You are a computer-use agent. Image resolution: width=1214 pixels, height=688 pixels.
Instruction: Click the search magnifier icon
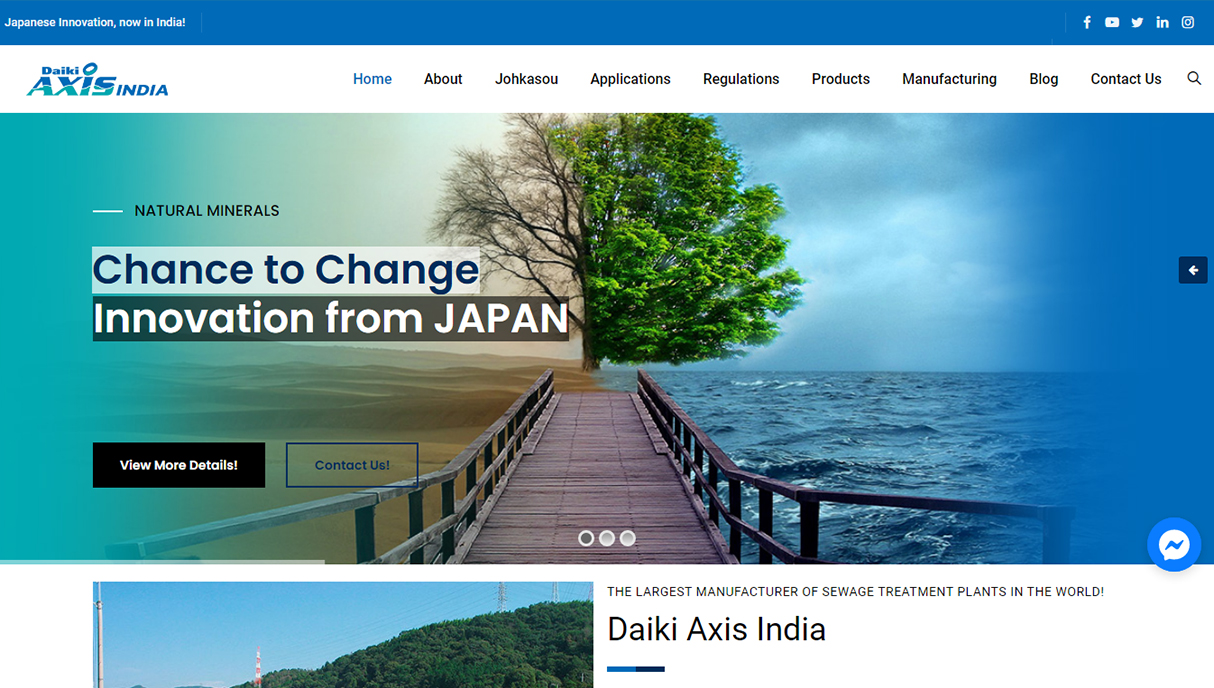(1194, 78)
